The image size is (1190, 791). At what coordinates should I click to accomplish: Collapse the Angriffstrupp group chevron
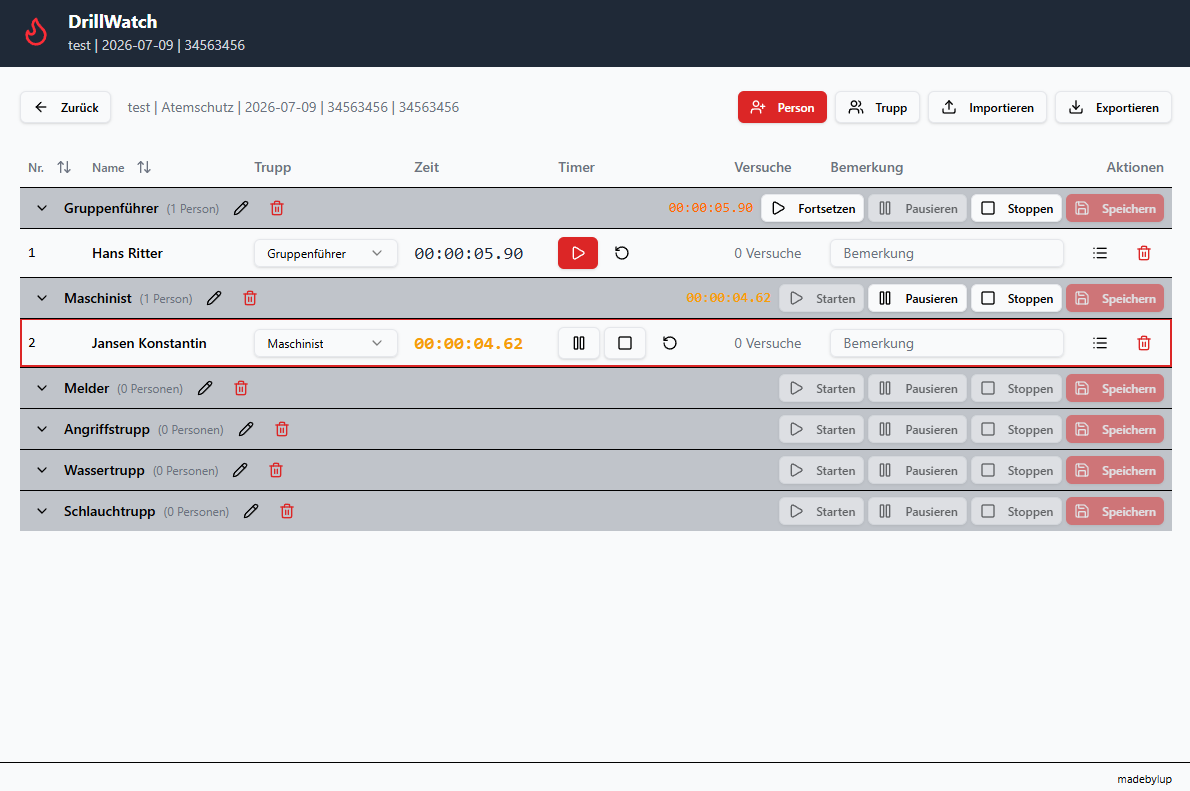tap(42, 430)
